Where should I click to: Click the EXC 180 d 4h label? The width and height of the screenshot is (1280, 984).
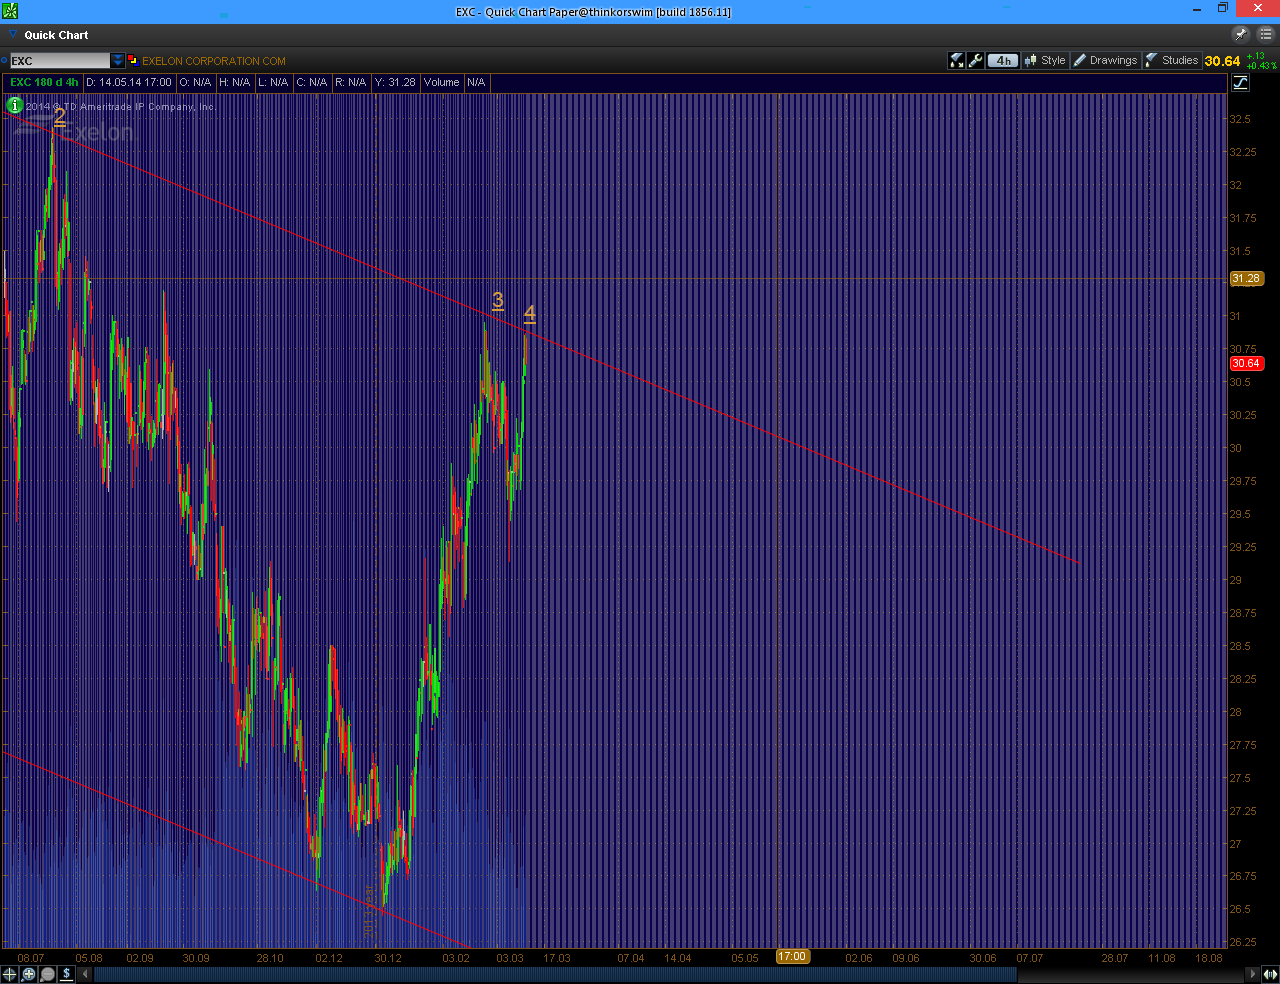coord(44,83)
